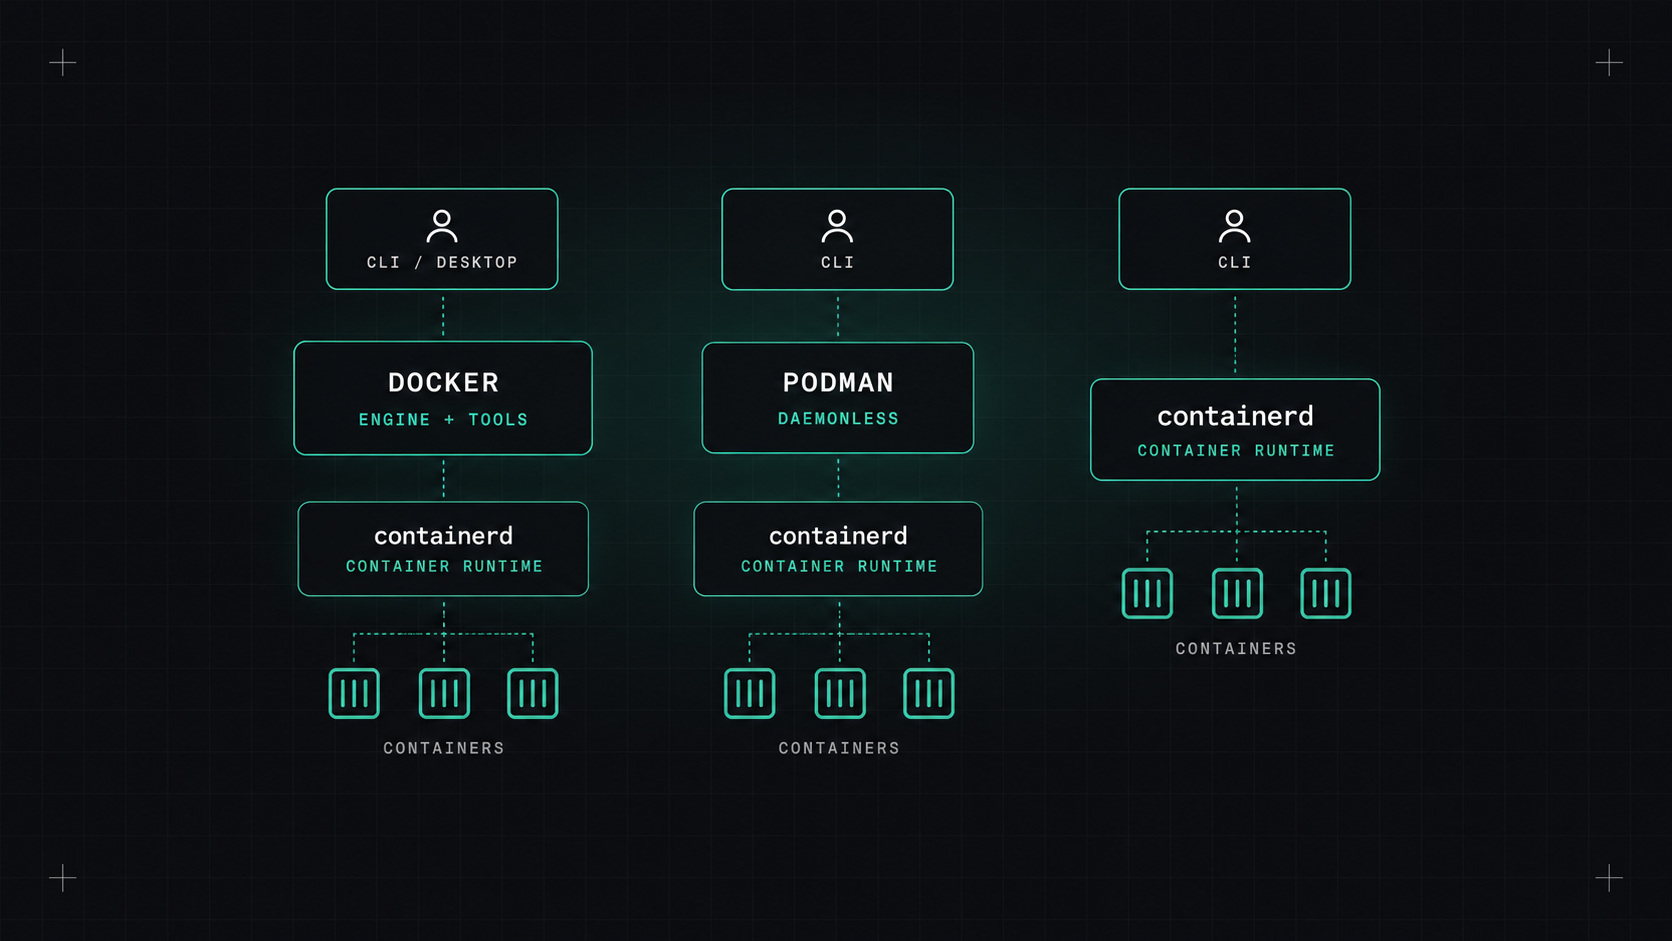Select the "PODMAN" title text

point(838,382)
